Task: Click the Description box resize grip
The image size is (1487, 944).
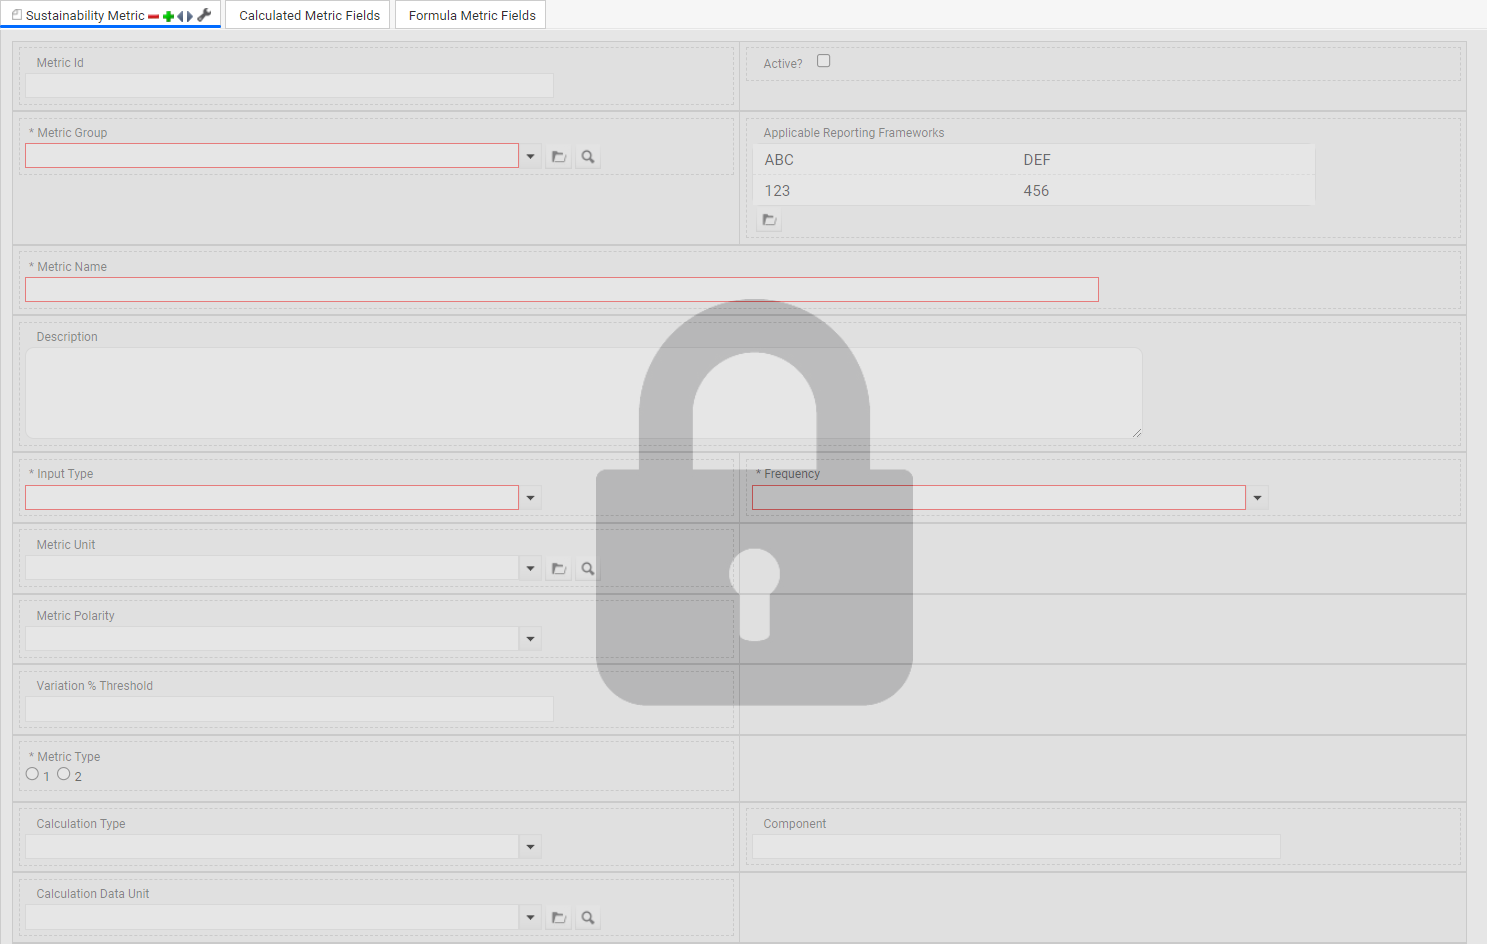Action: tap(1135, 431)
